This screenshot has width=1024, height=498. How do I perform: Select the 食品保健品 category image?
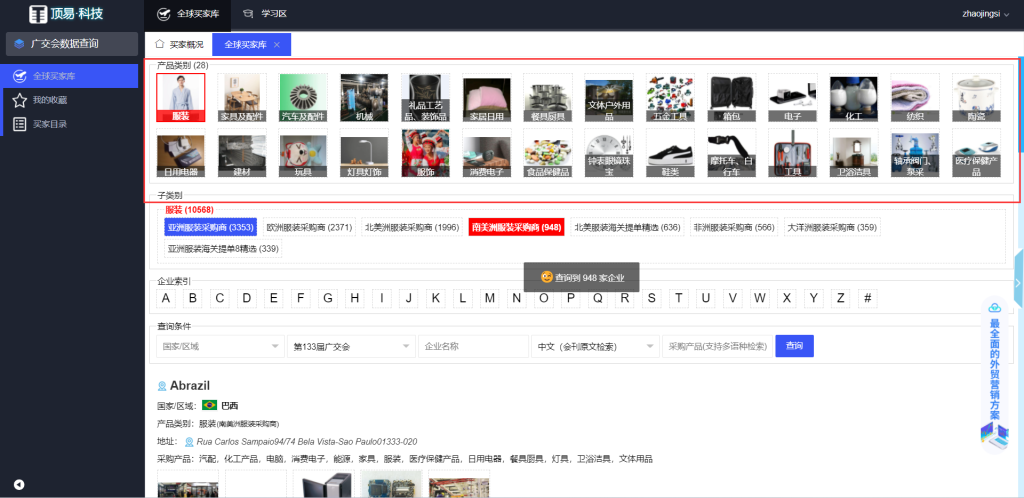point(548,152)
